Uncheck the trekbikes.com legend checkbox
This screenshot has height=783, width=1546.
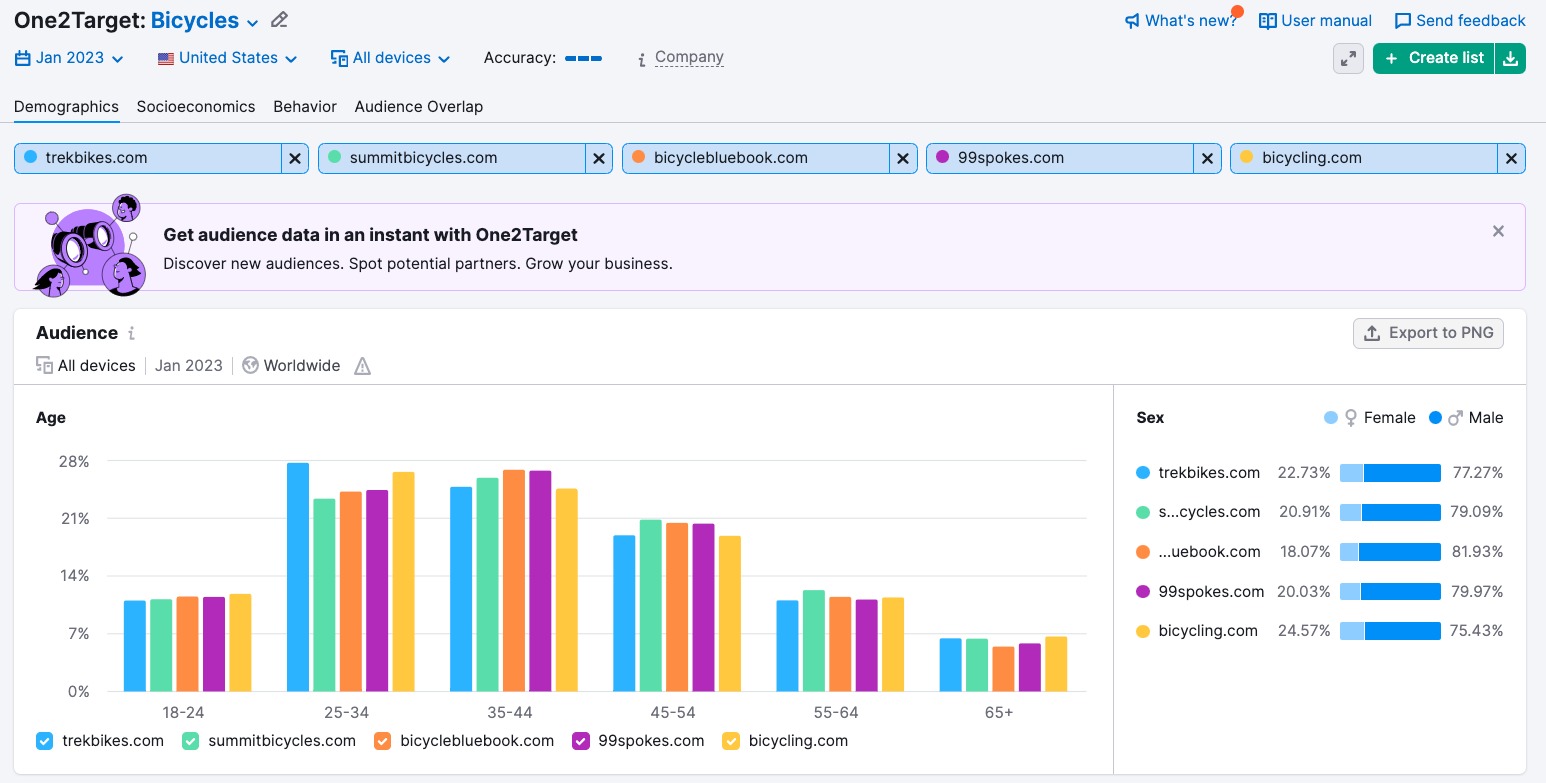tap(44, 741)
